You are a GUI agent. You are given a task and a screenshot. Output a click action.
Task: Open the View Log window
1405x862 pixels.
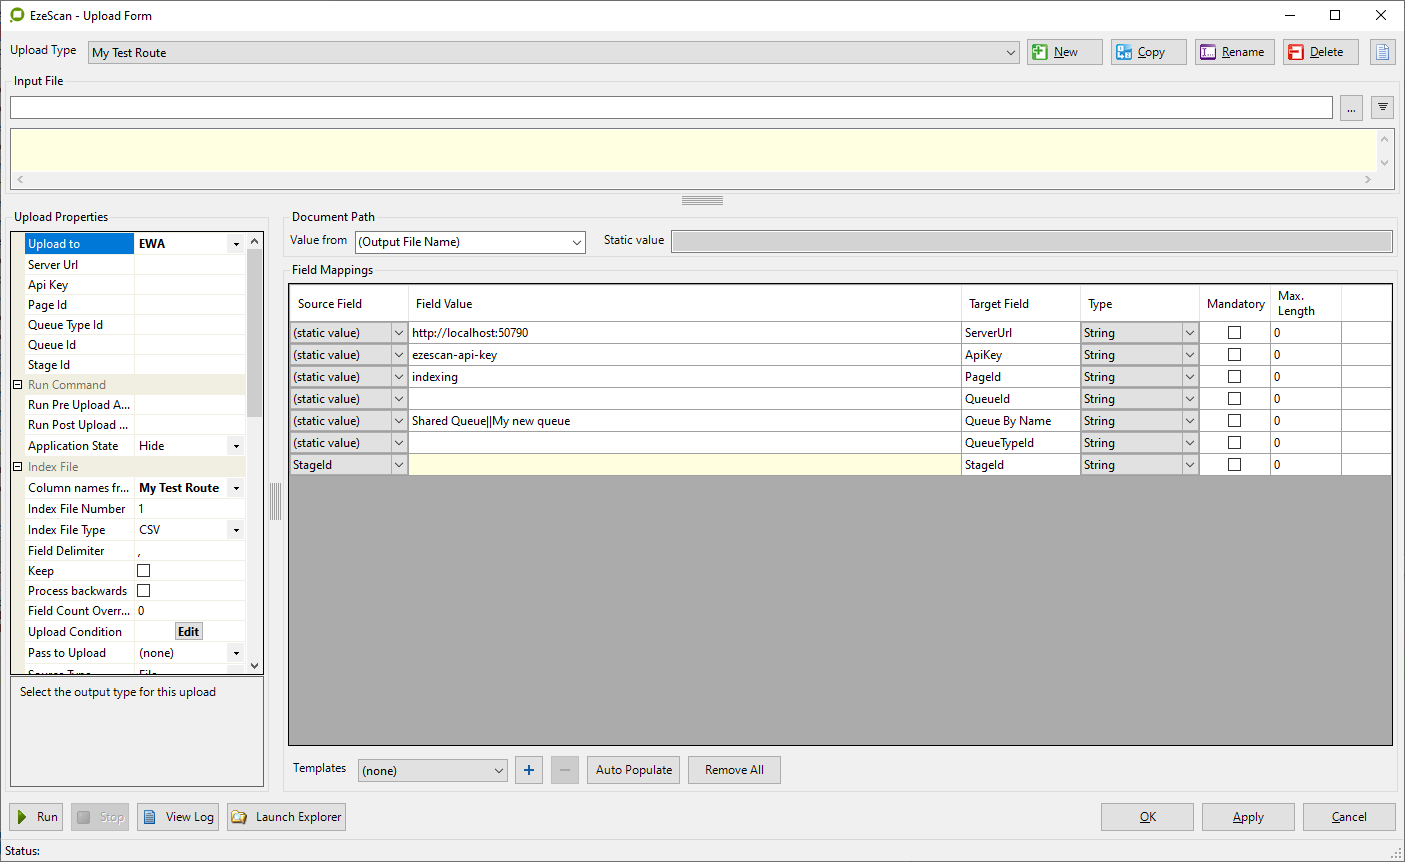pos(178,817)
